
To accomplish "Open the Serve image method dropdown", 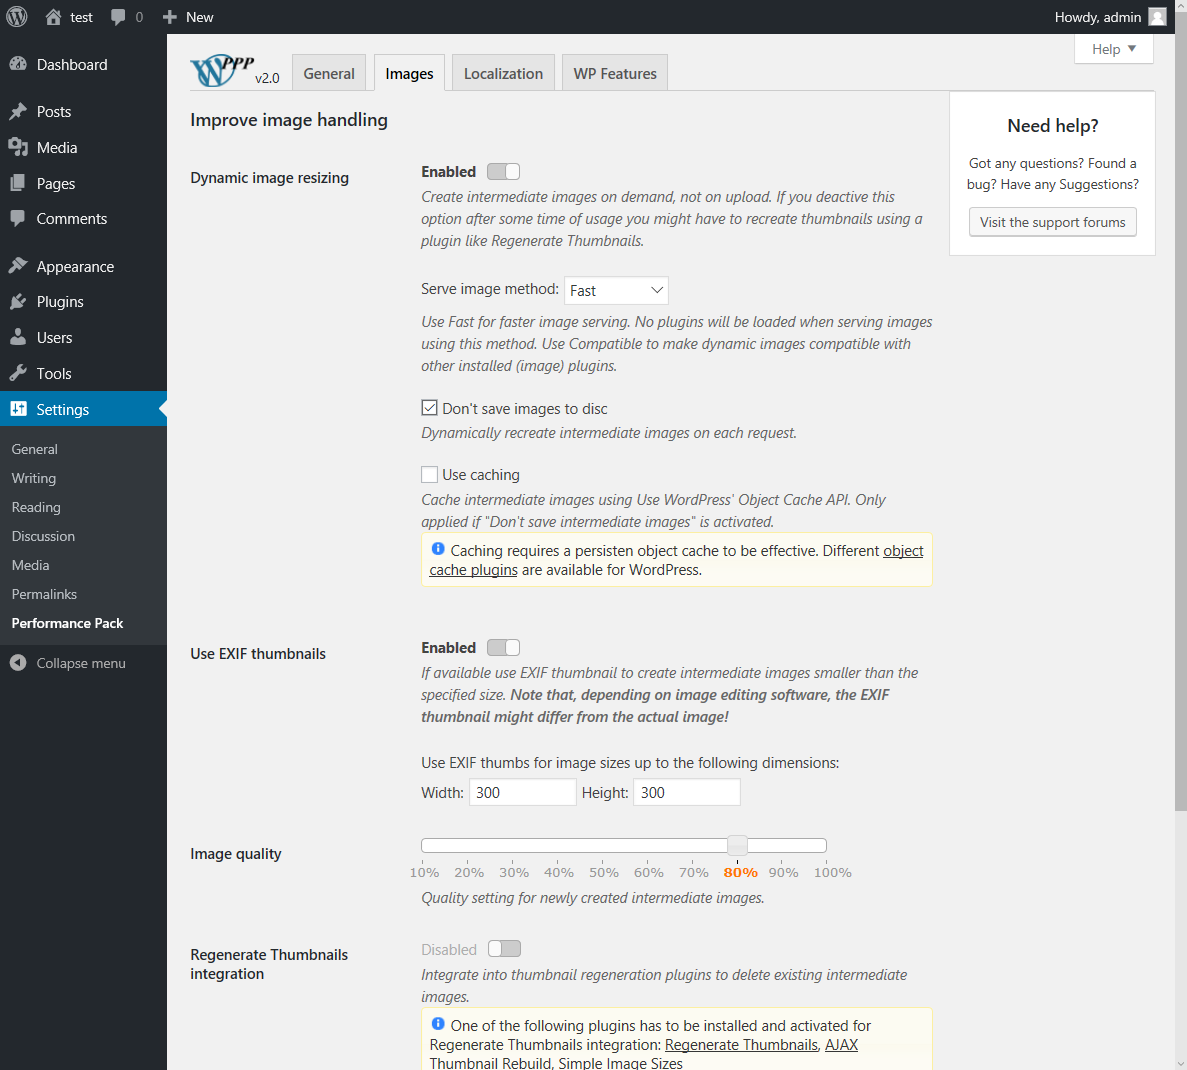I will pos(616,290).
